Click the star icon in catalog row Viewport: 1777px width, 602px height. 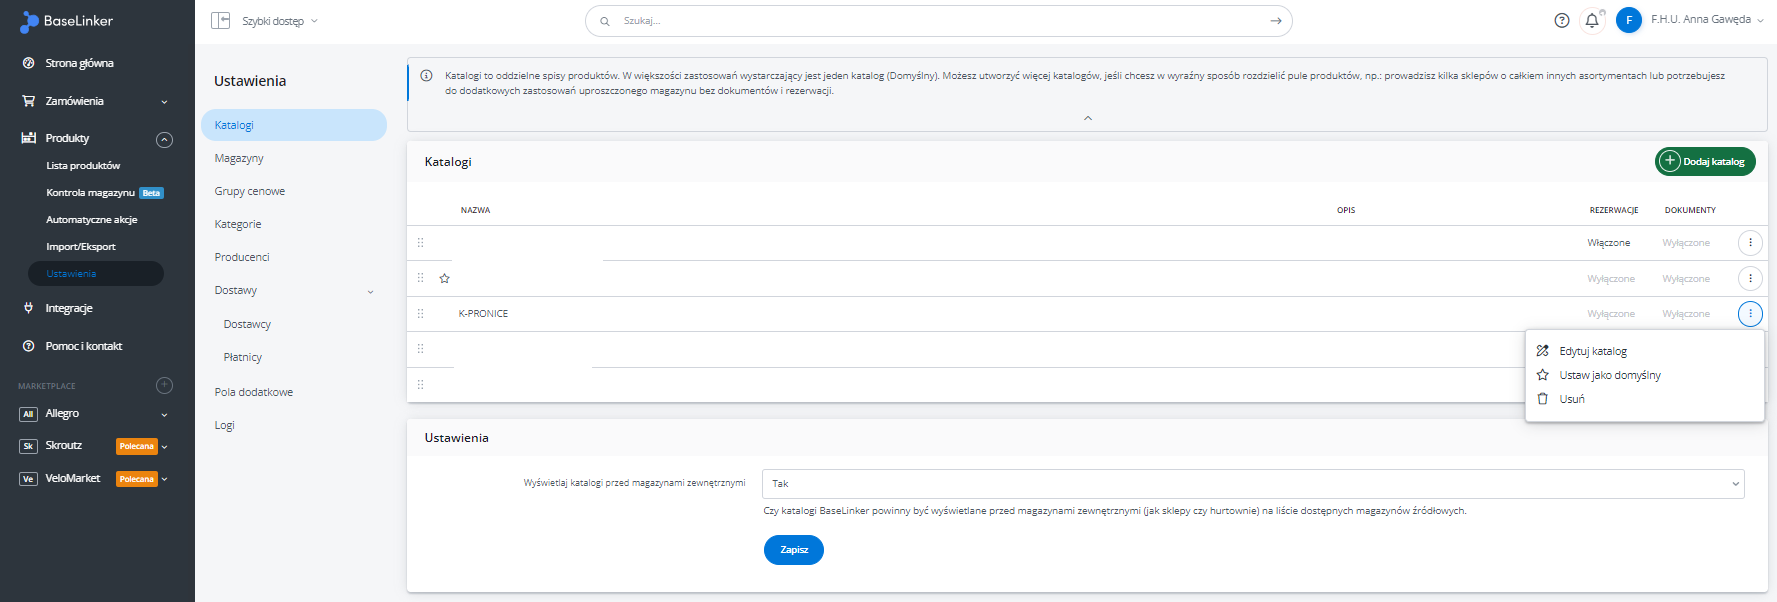445,278
